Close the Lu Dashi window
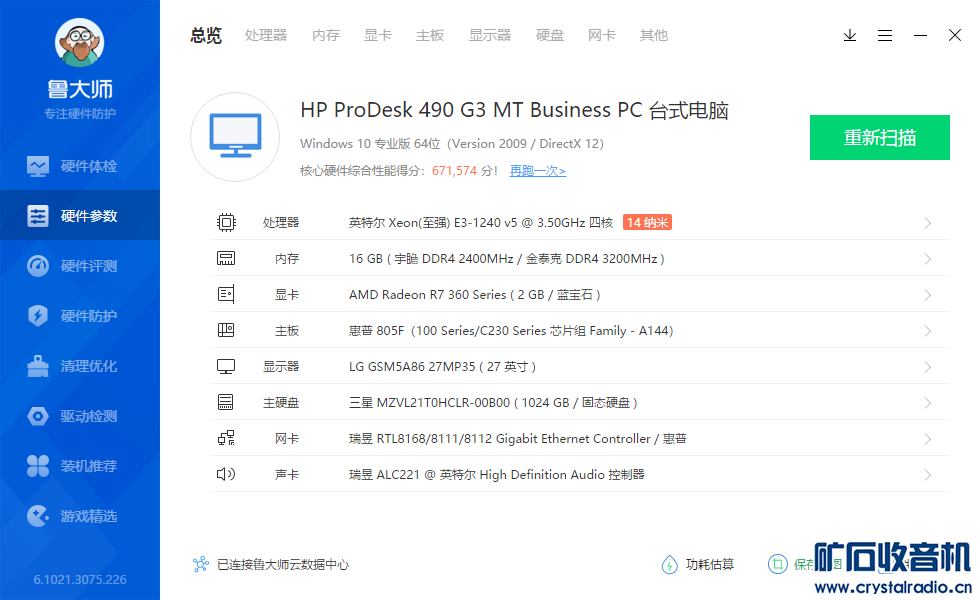Viewport: 980px width, 600px height. coord(954,36)
